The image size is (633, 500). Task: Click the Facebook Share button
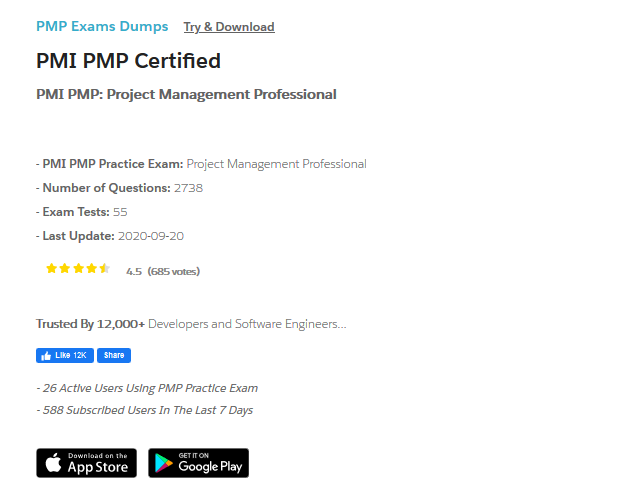pos(114,355)
